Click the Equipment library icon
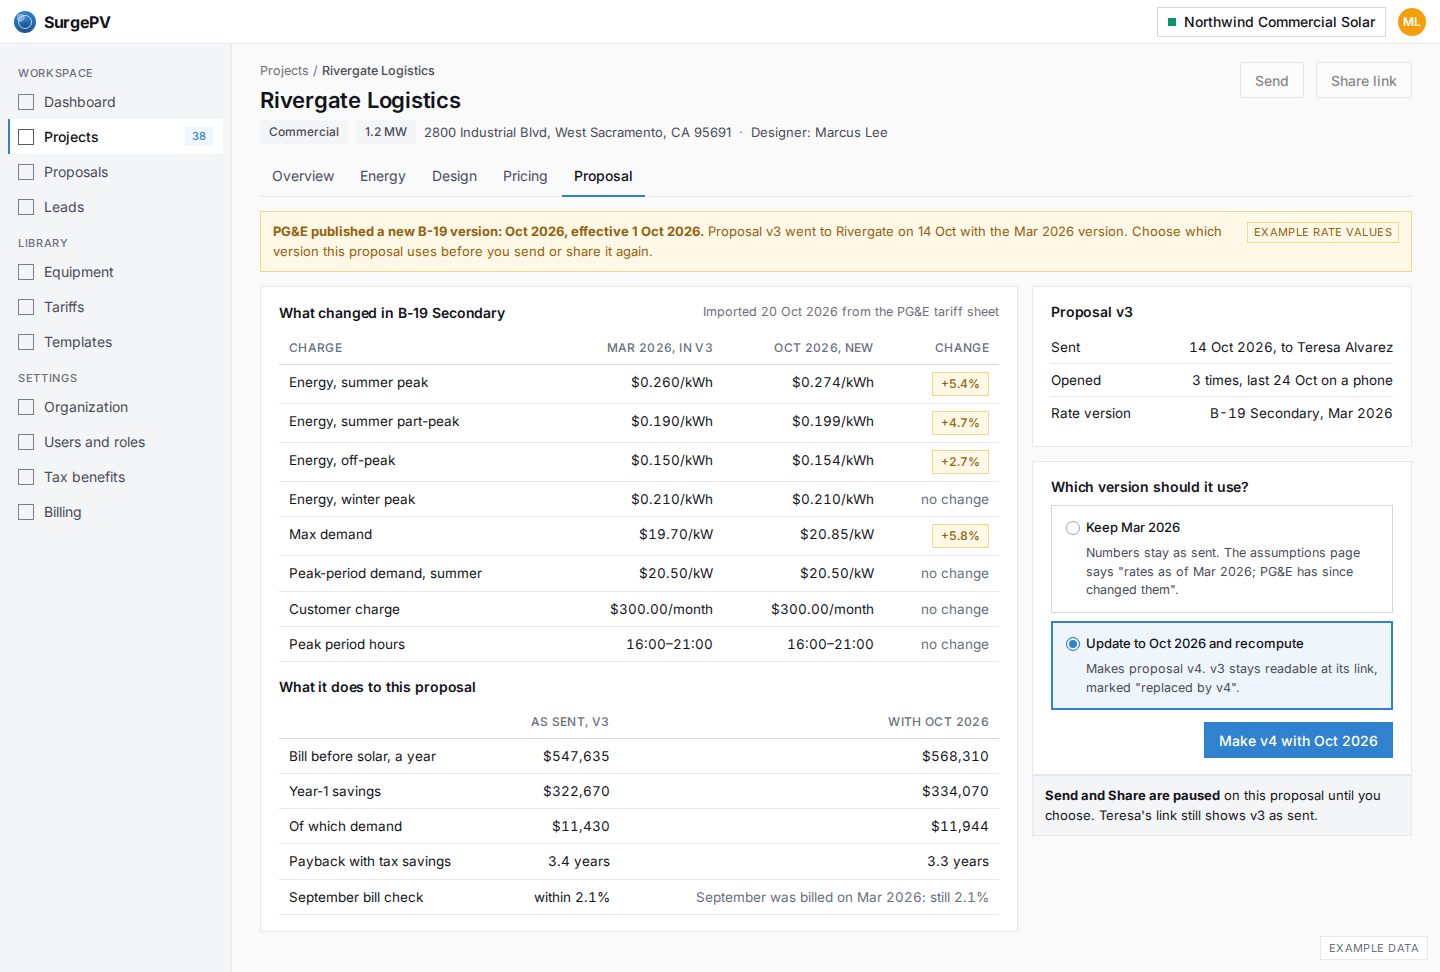1440x972 pixels. tap(26, 272)
